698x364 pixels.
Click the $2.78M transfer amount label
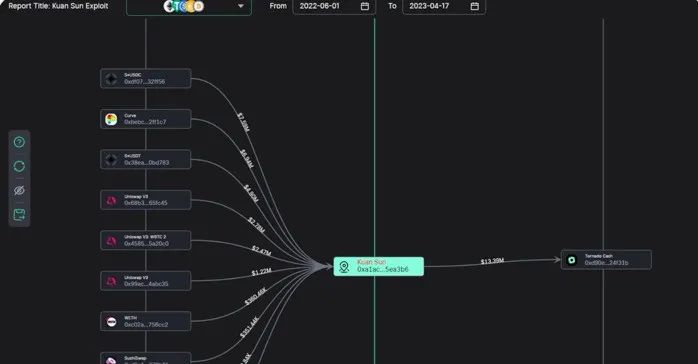(x=256, y=225)
